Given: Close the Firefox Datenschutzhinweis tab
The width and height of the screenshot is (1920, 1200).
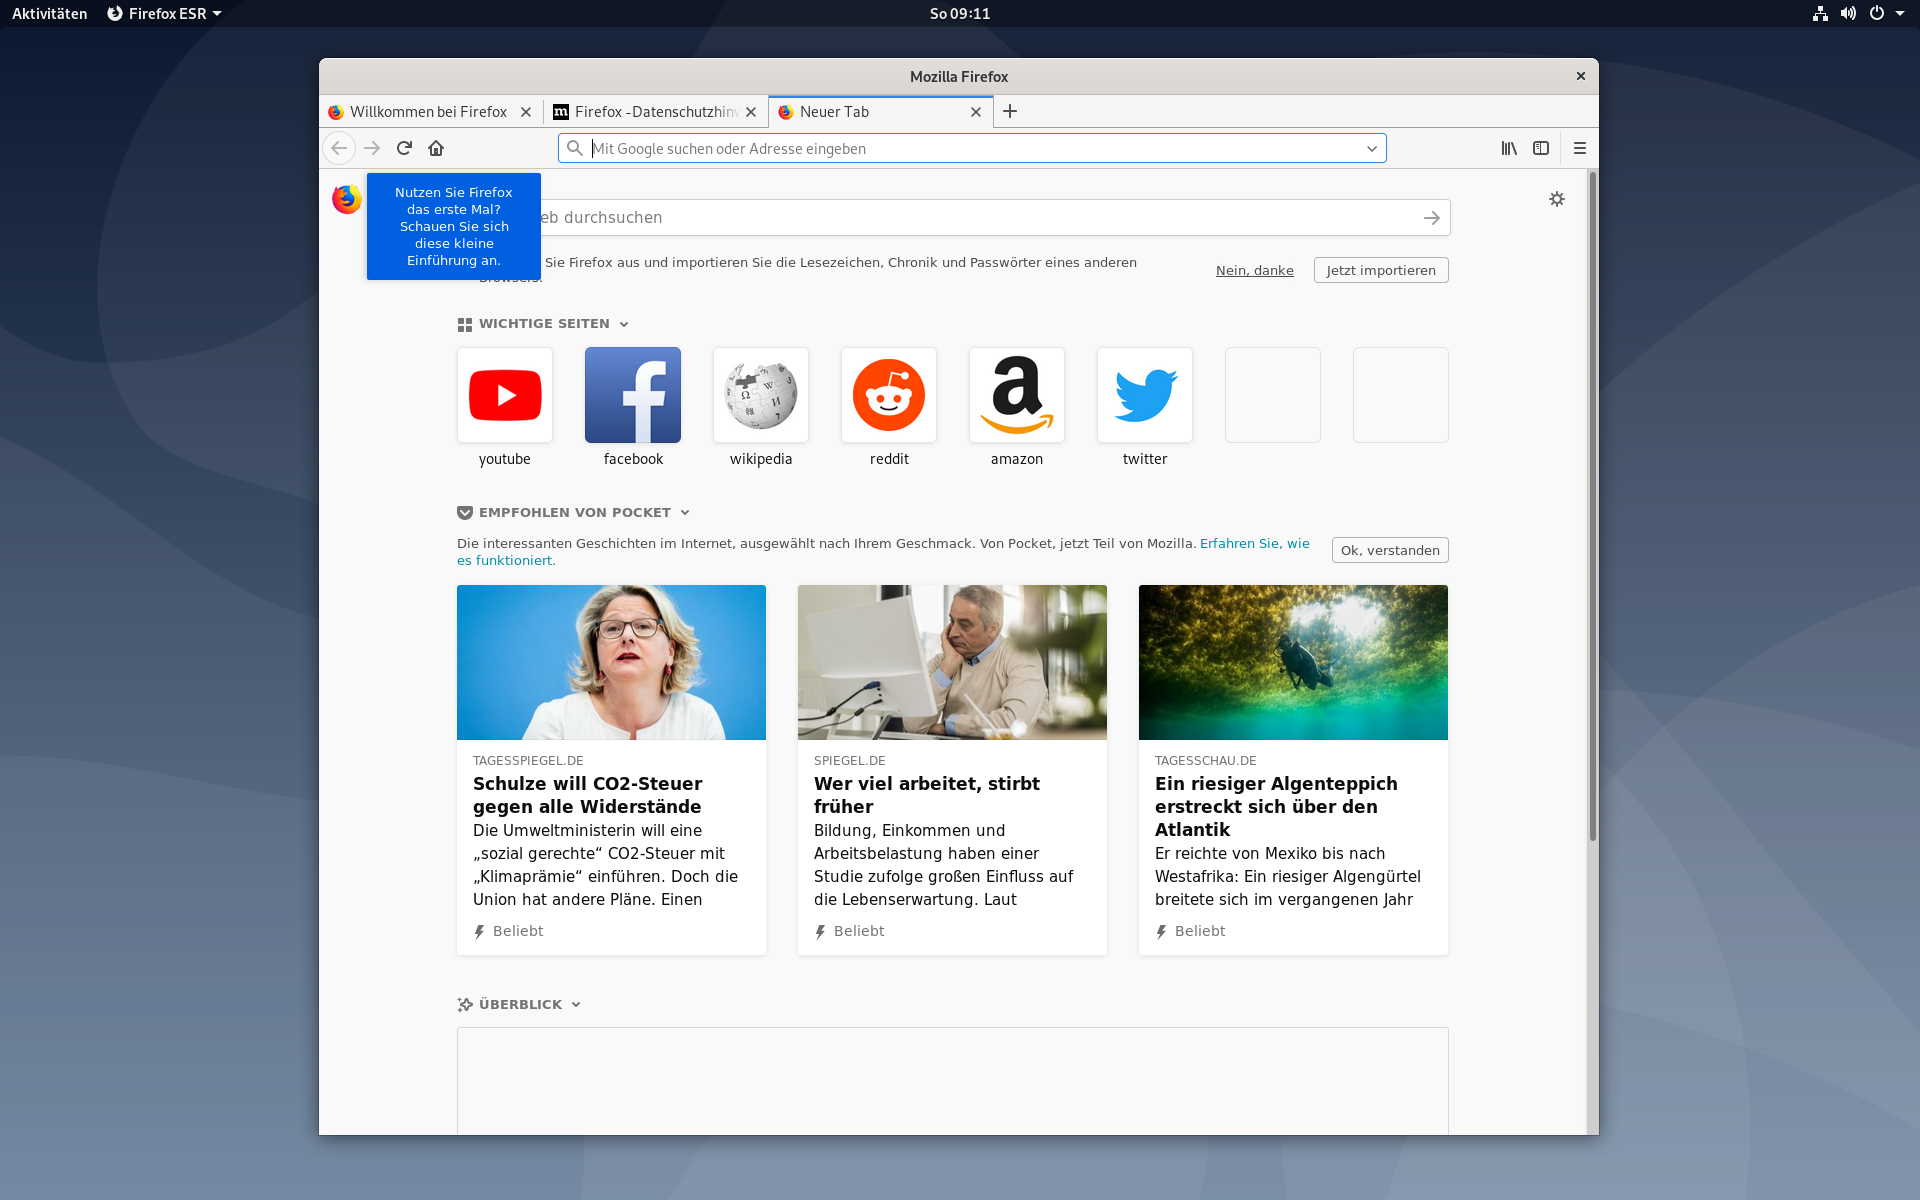Looking at the screenshot, I should point(751,112).
